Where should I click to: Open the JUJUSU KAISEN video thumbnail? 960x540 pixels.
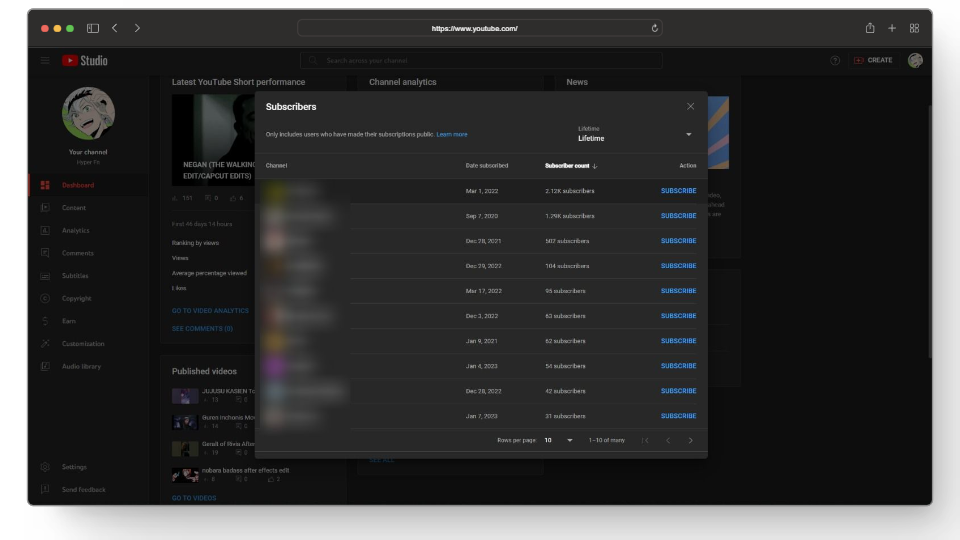point(185,396)
